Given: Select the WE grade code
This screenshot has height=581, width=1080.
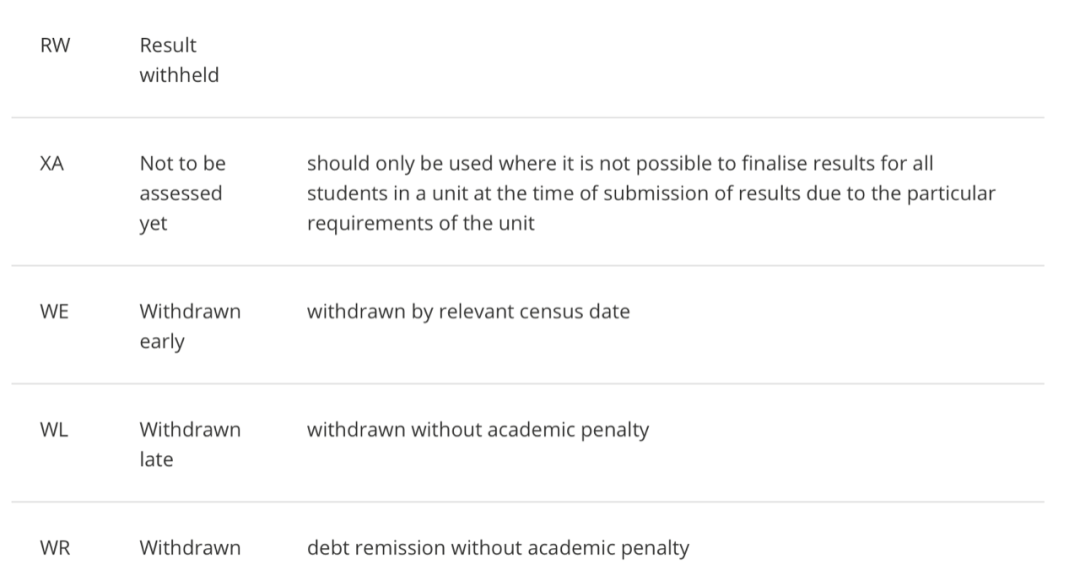Looking at the screenshot, I should click(x=54, y=312).
